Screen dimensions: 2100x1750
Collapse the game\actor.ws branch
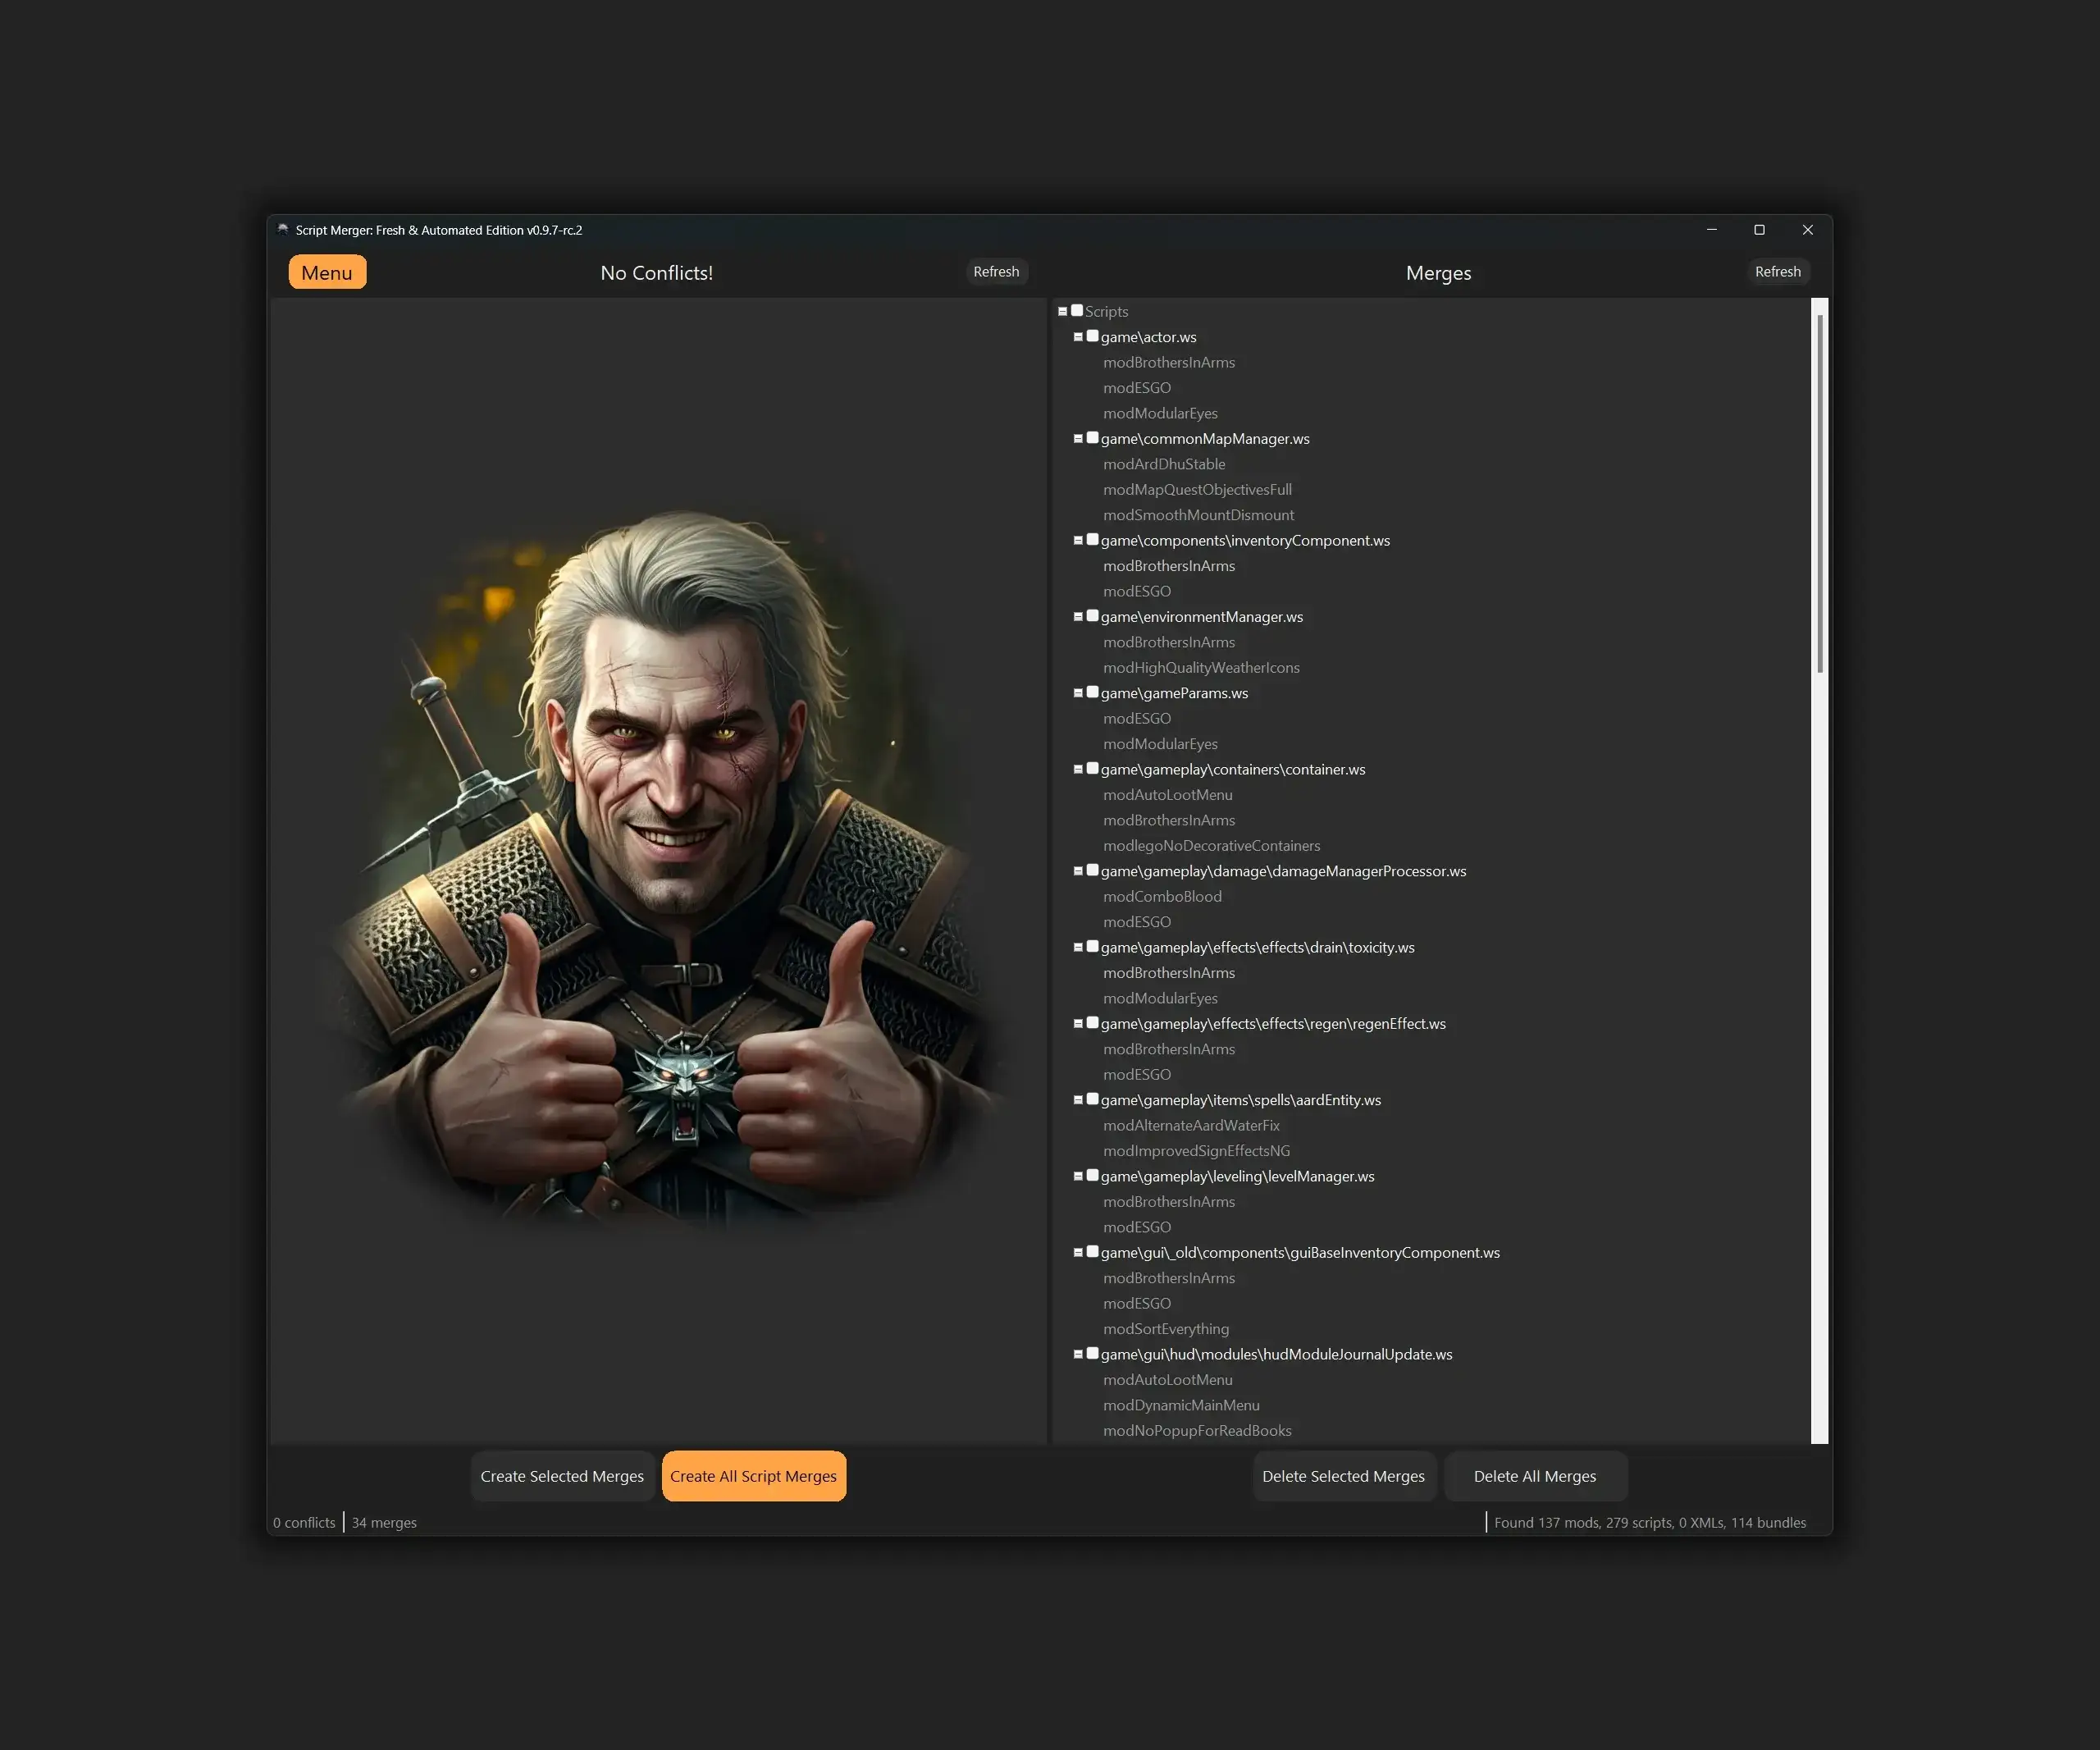click(x=1078, y=336)
